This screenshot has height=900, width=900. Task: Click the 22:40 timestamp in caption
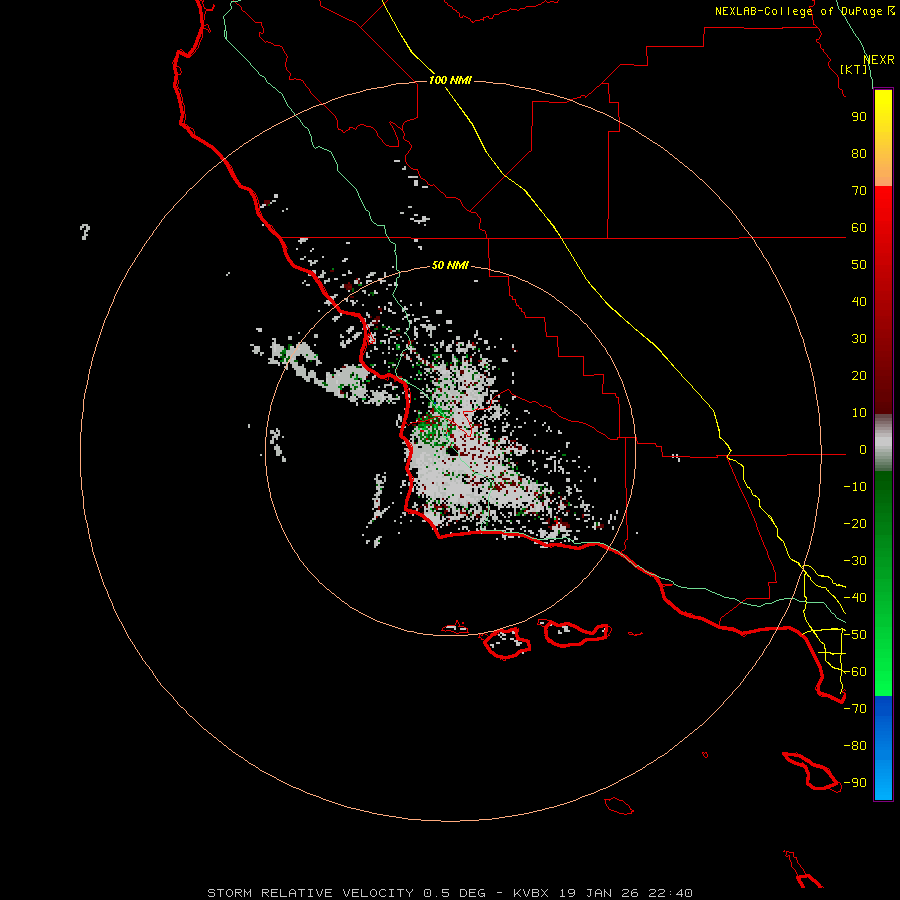click(671, 893)
